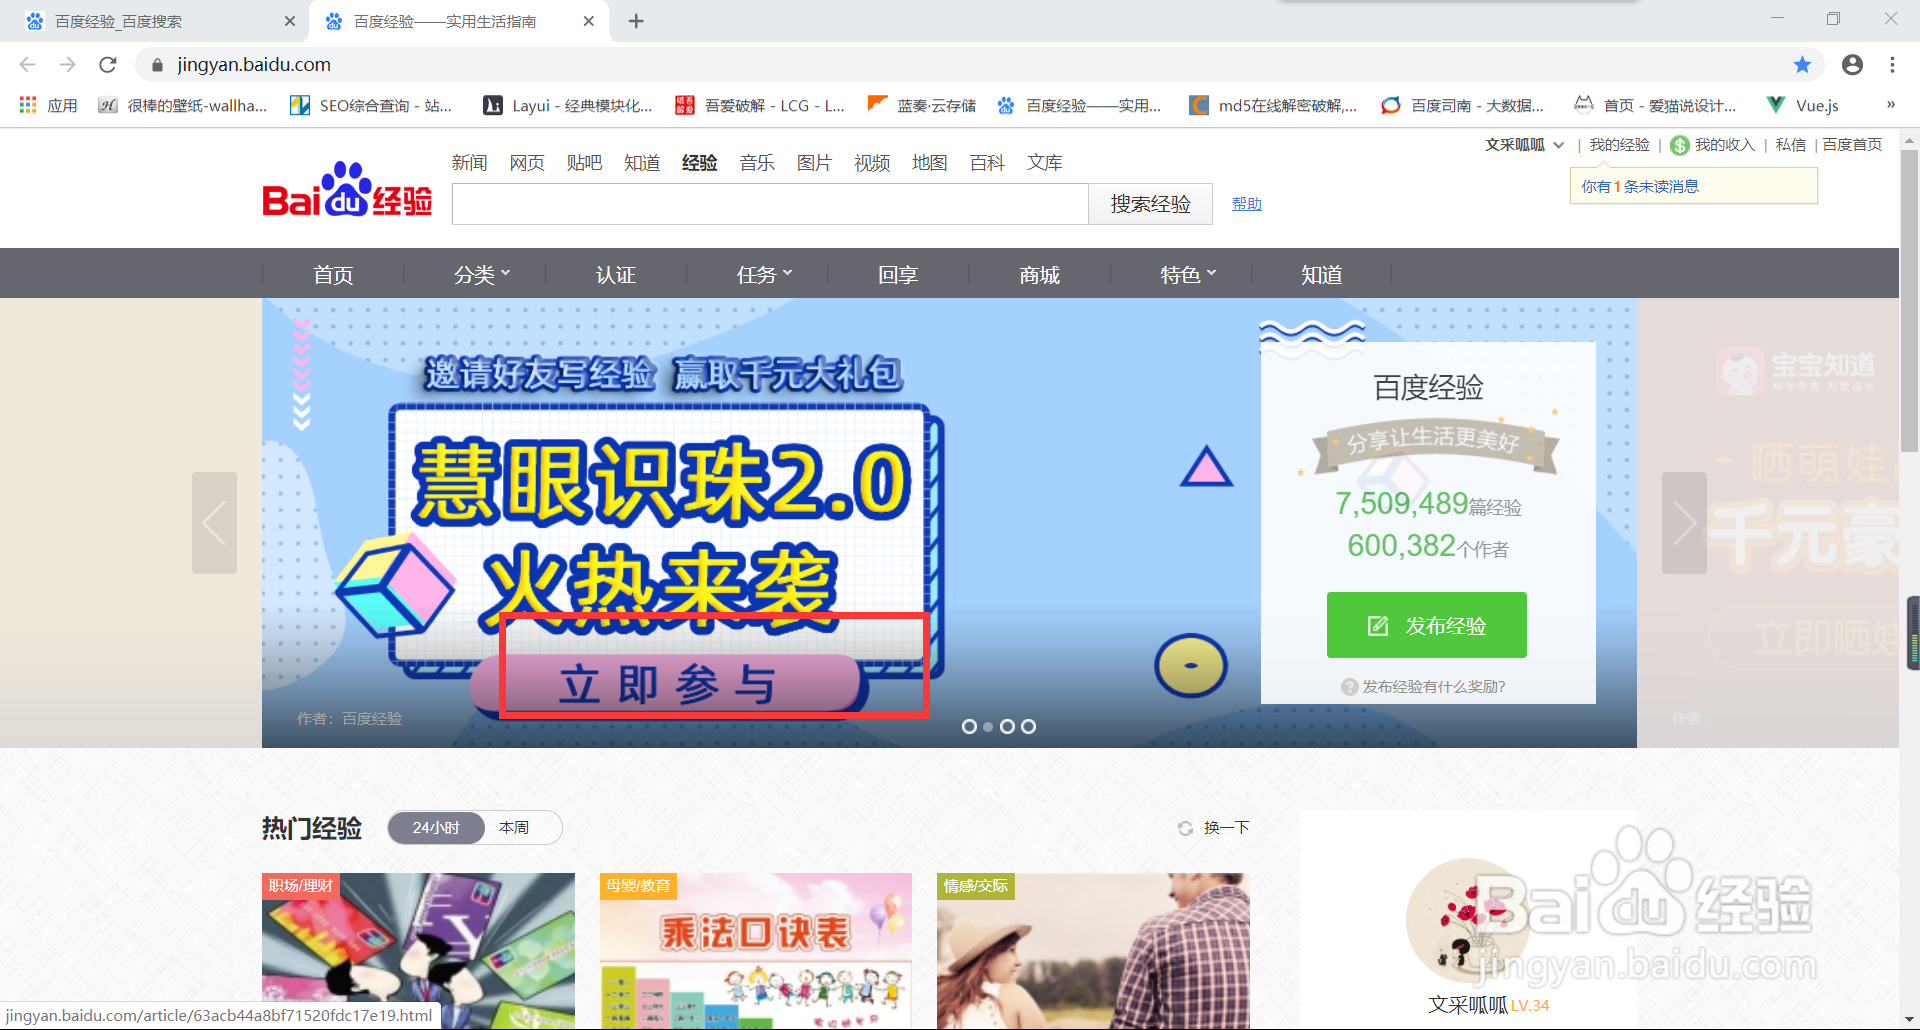Viewport: 1920px width, 1030px height.
Task: Open the 首页 - 爱猫说设计 bookmark
Action: [x=1655, y=105]
